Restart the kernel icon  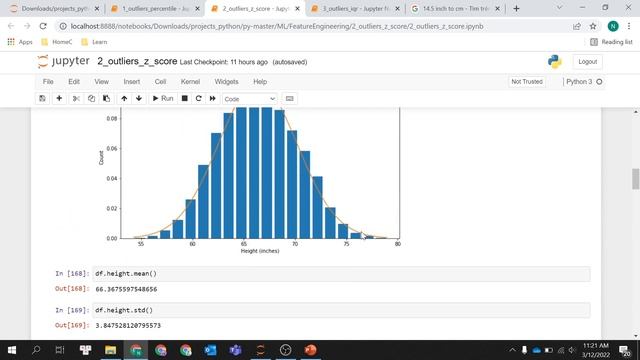[x=199, y=98]
